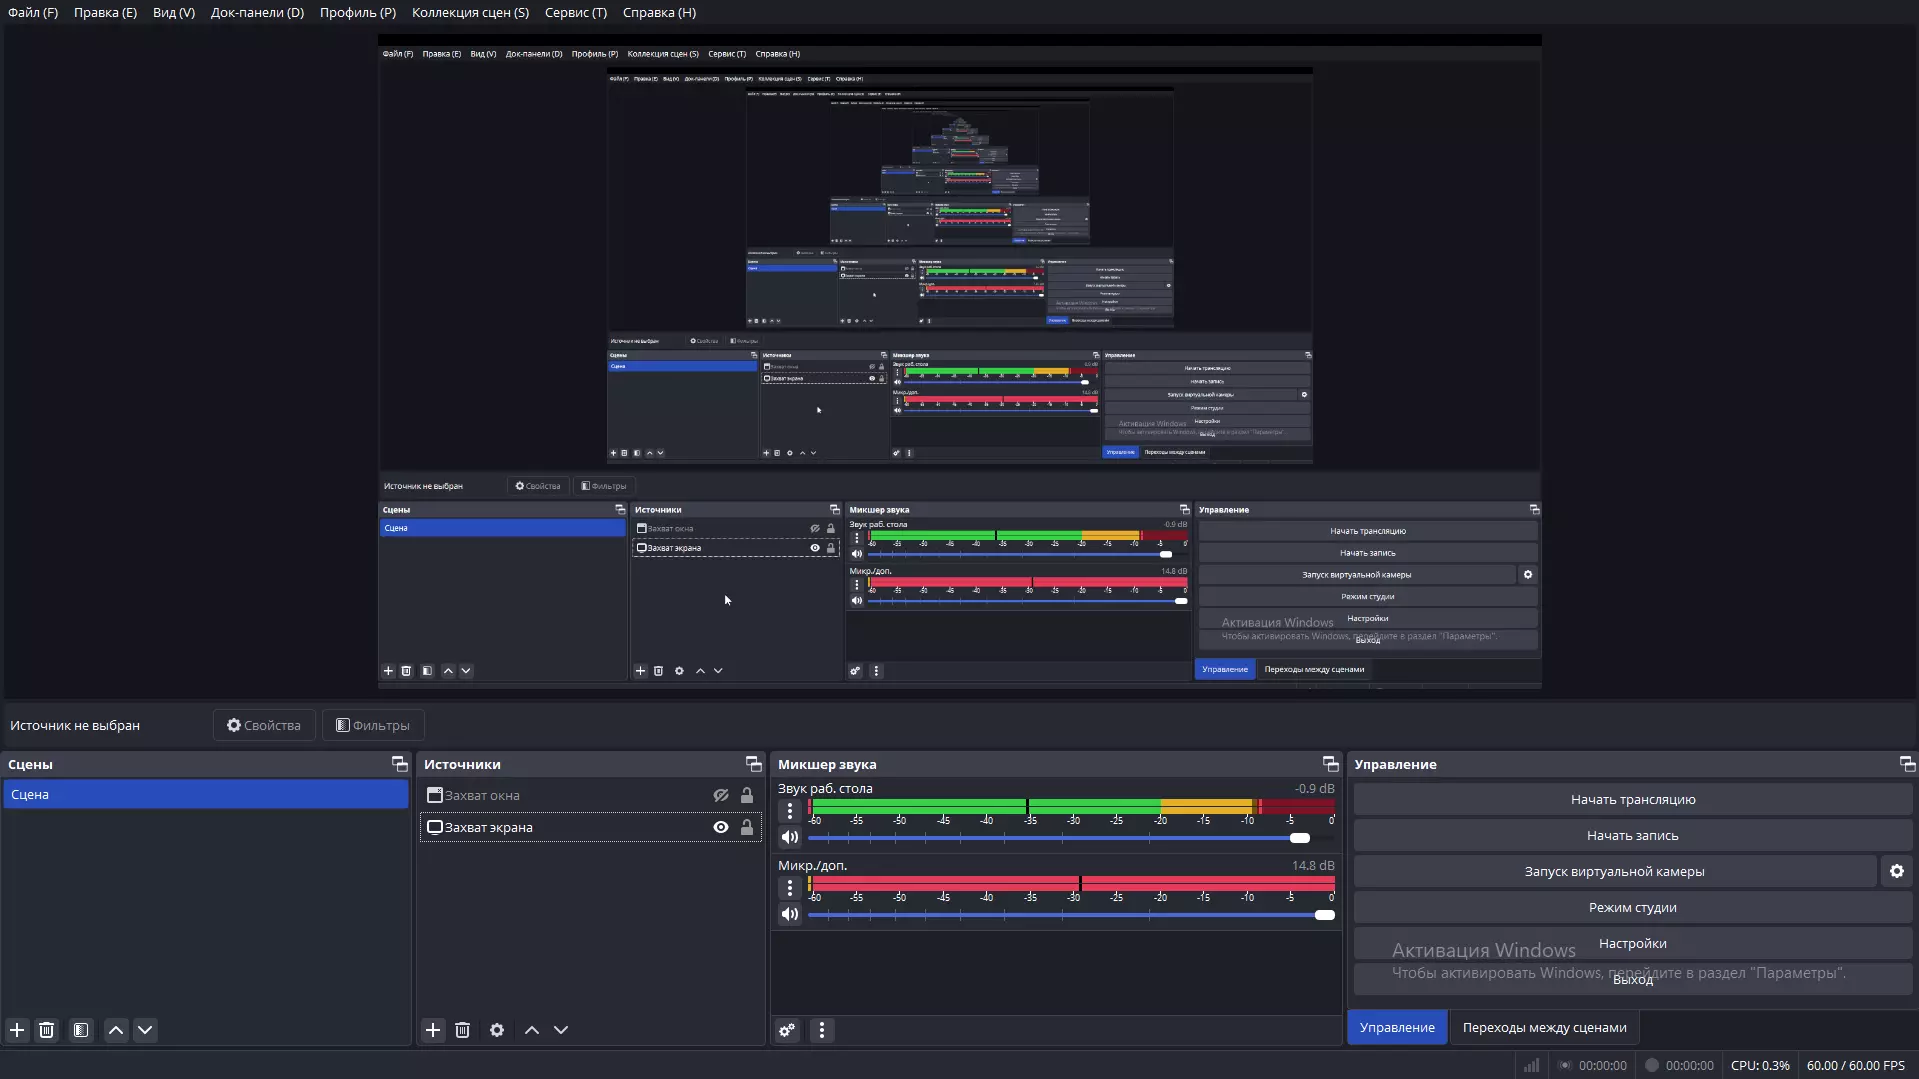
Task: Open Настройки from Controls panel
Action: coord(1633,943)
